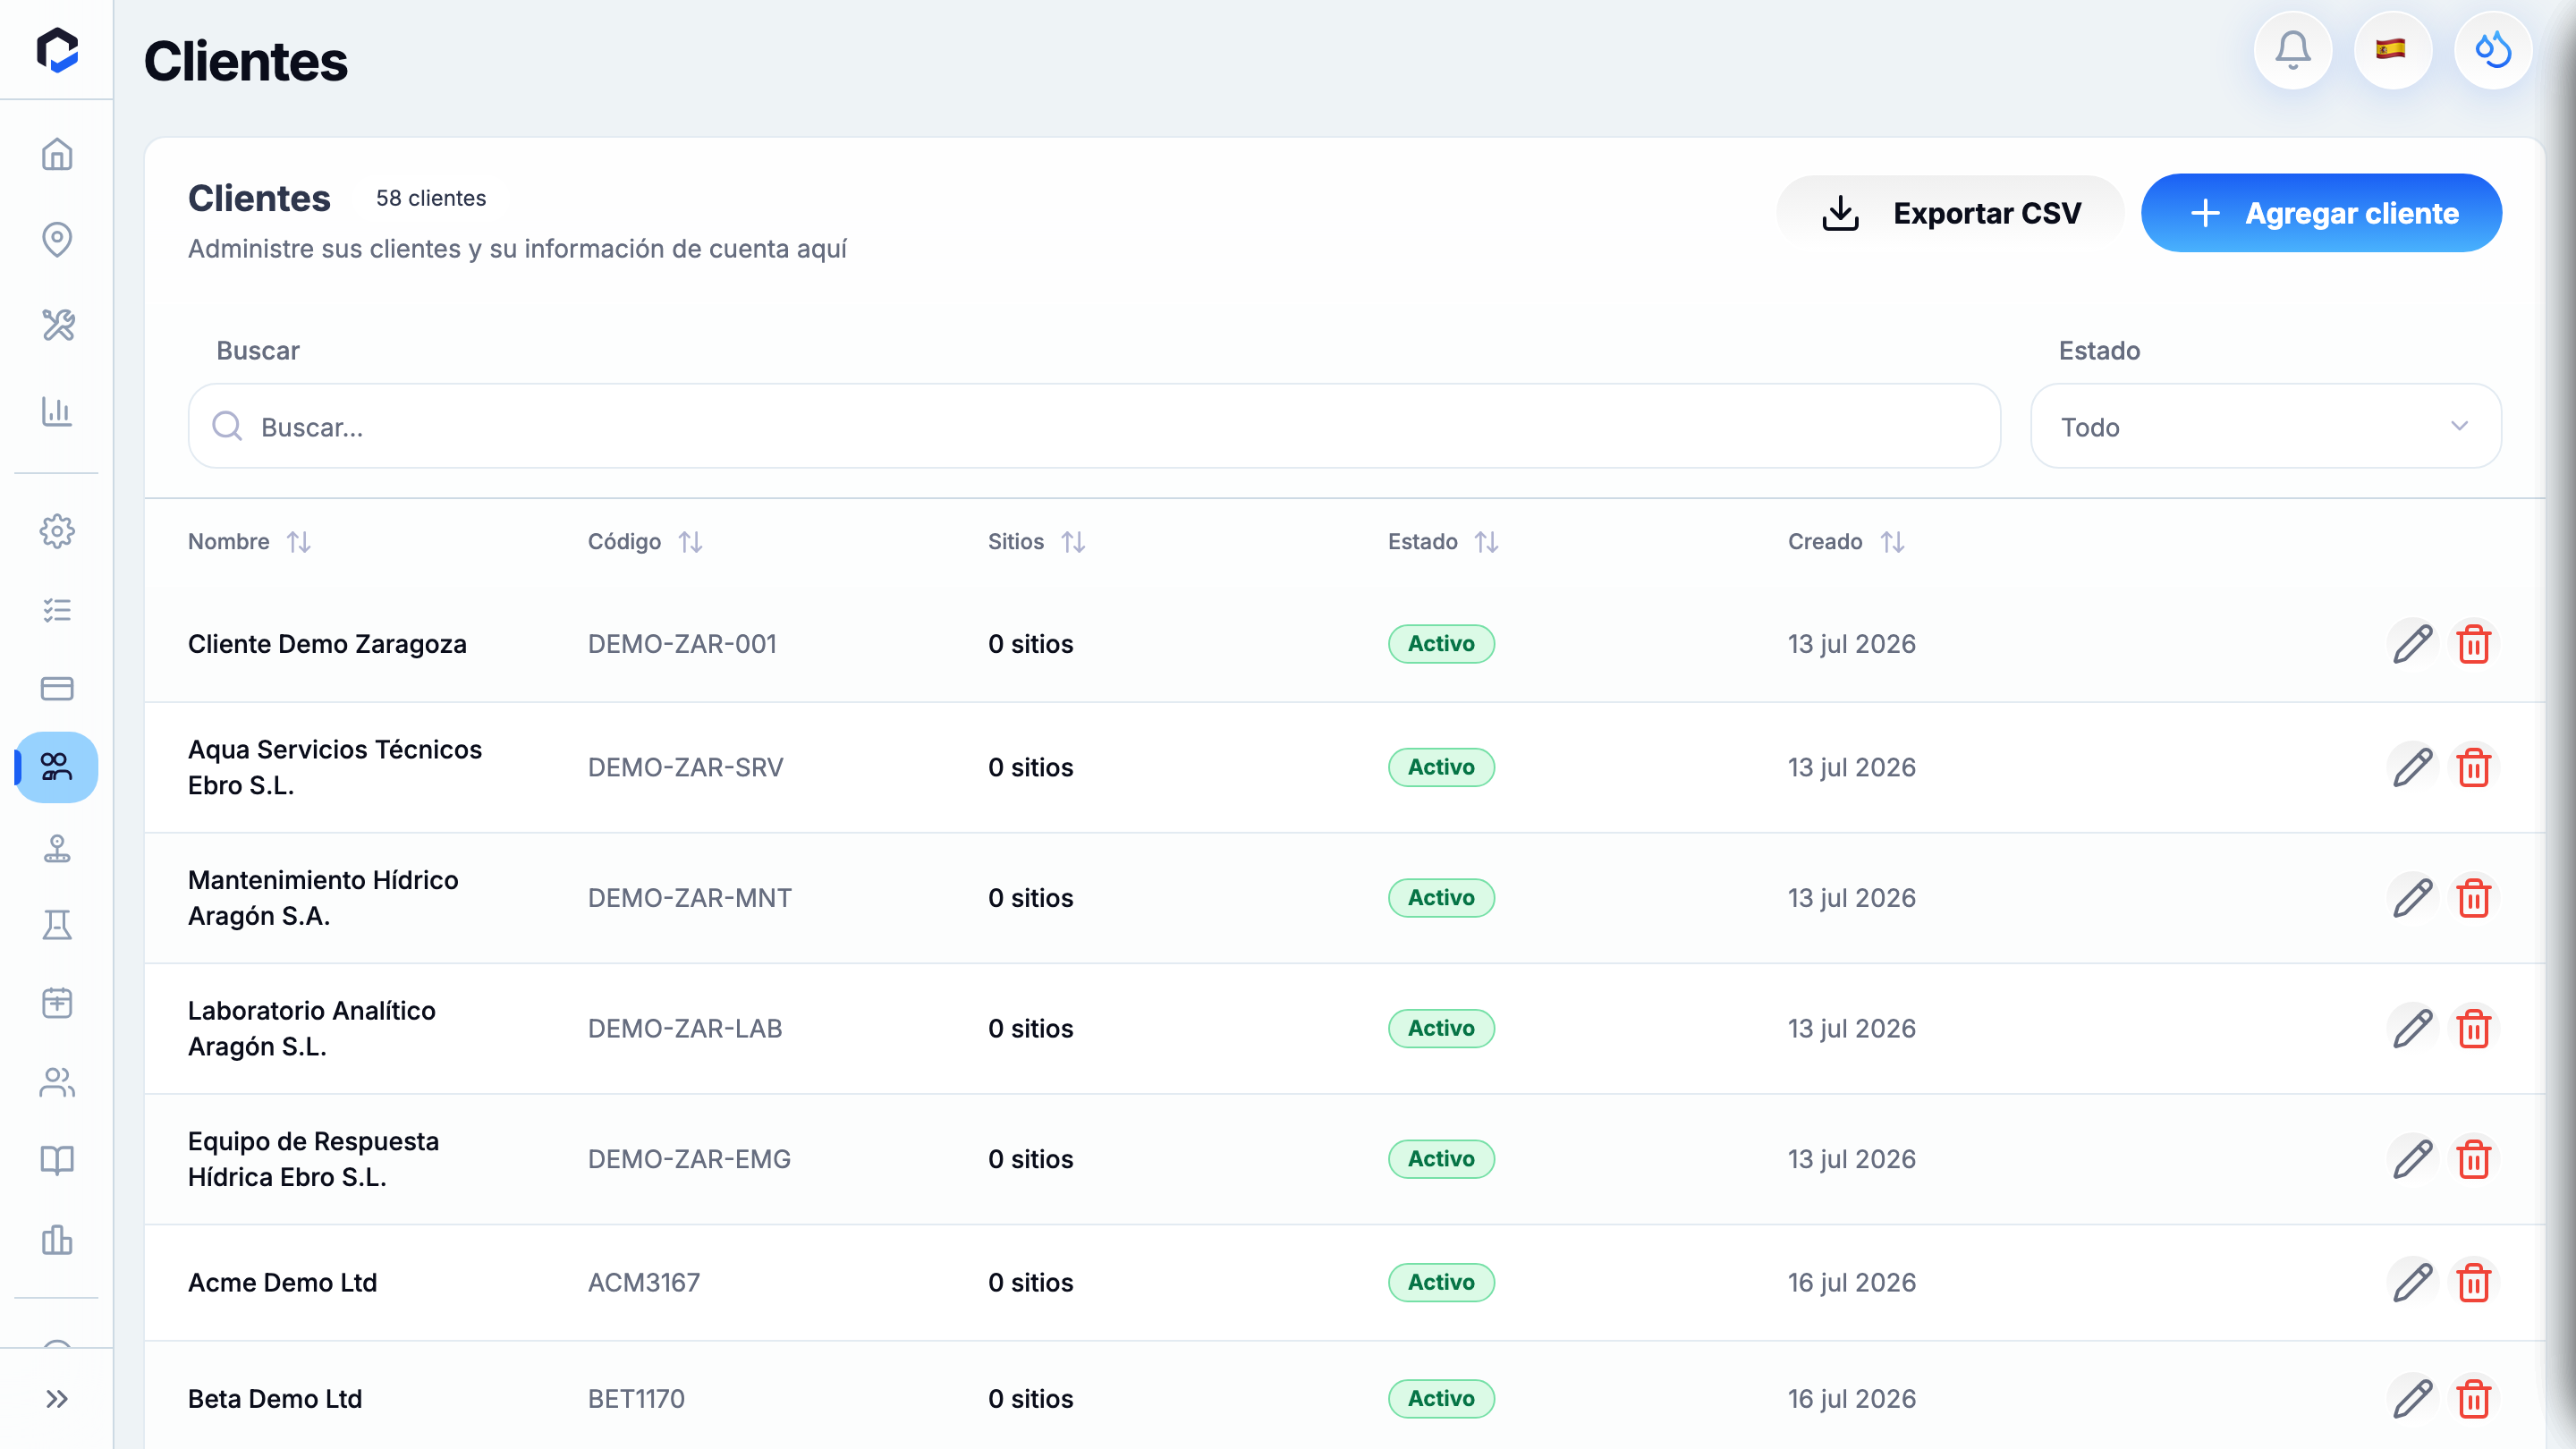This screenshot has height=1449, width=2576.
Task: Open the Estado filter dropdown
Action: 2266,426
